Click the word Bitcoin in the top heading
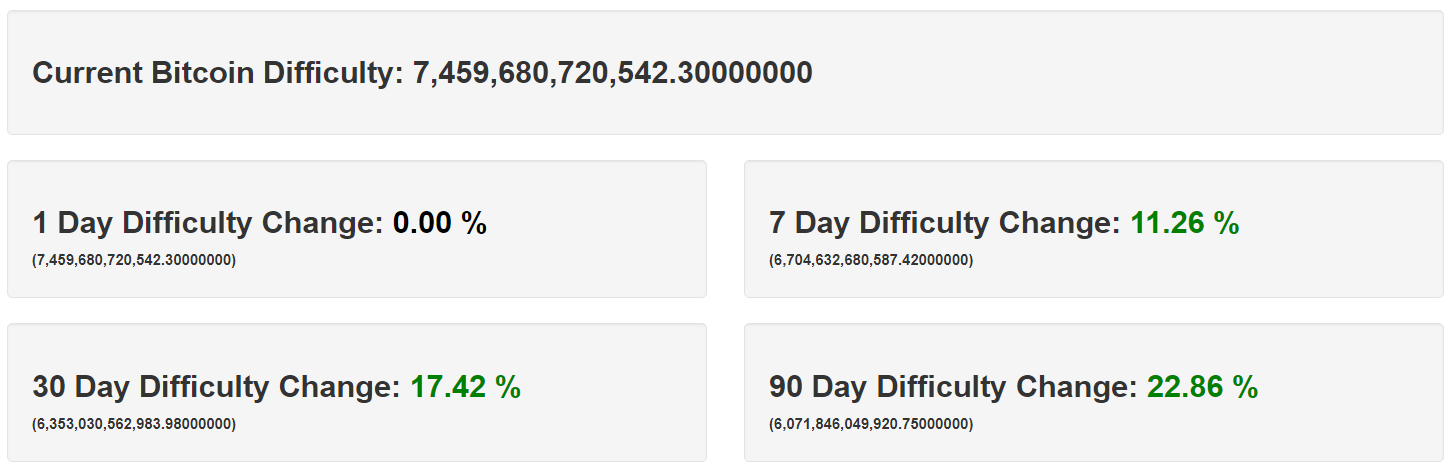1451x473 pixels. (200, 73)
